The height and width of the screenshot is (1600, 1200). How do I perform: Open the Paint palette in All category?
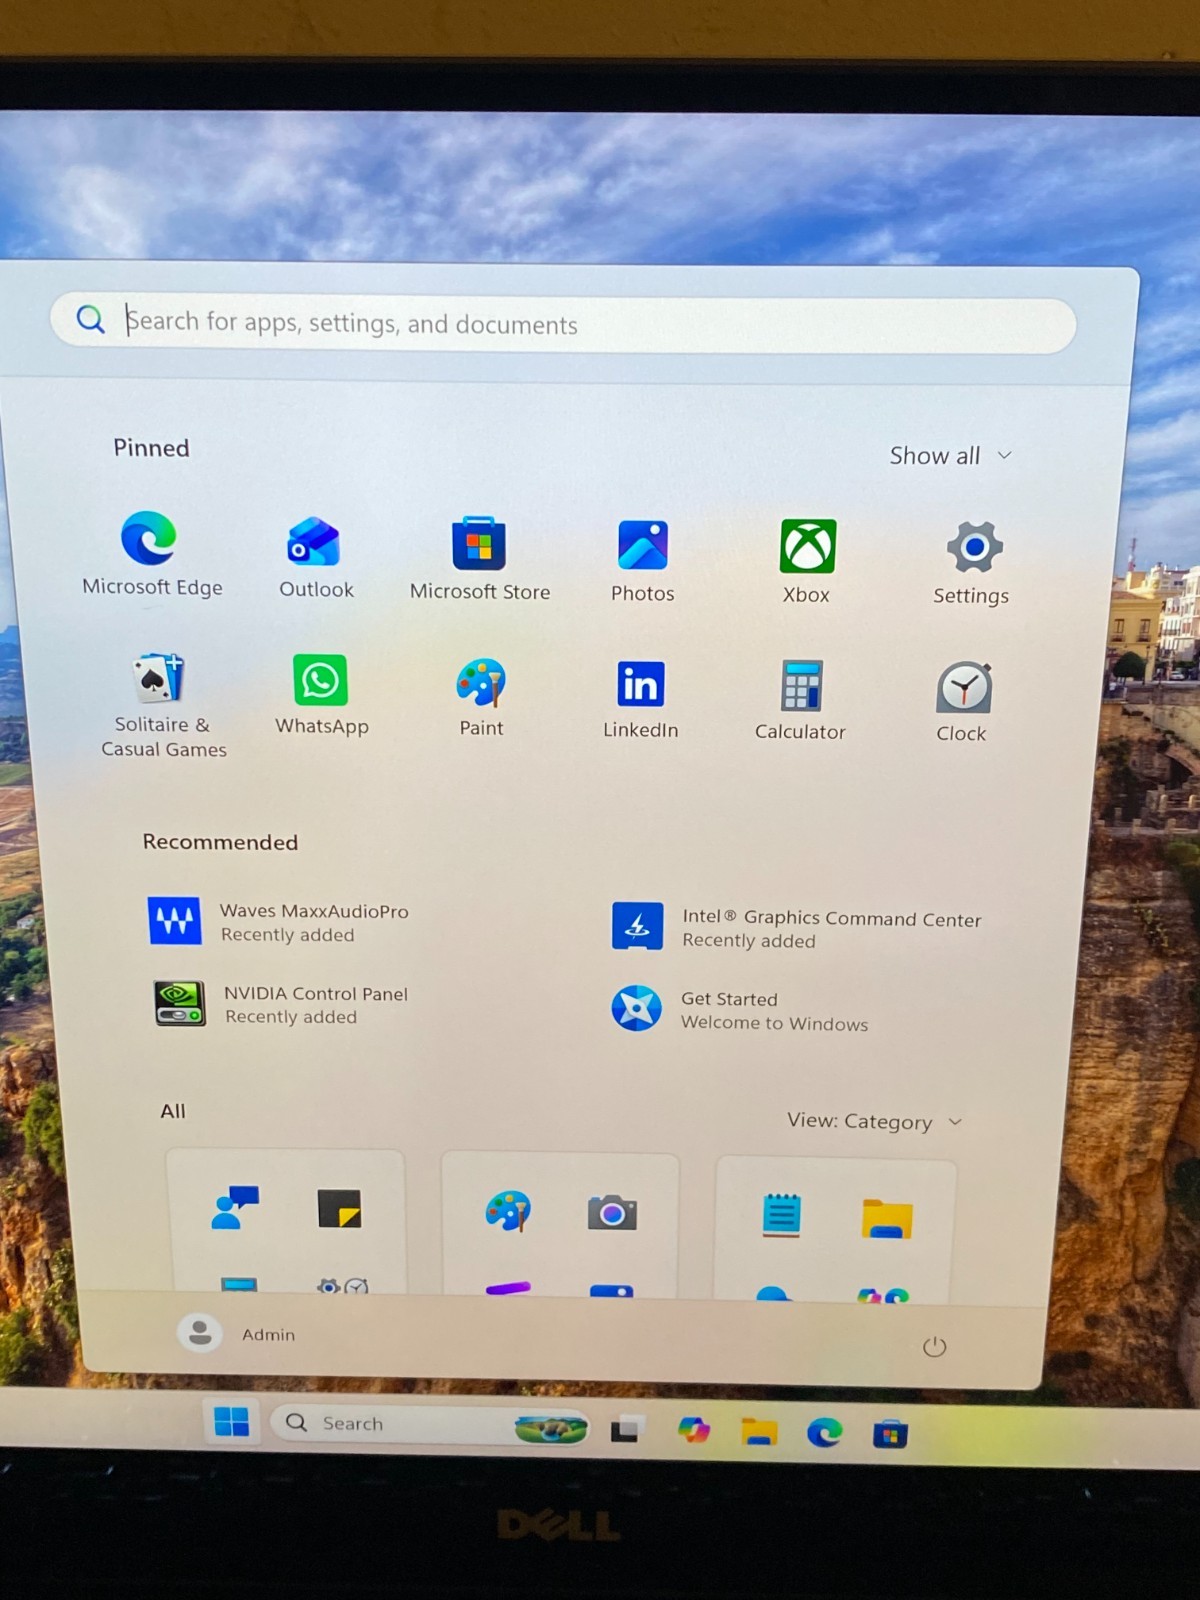508,1211
